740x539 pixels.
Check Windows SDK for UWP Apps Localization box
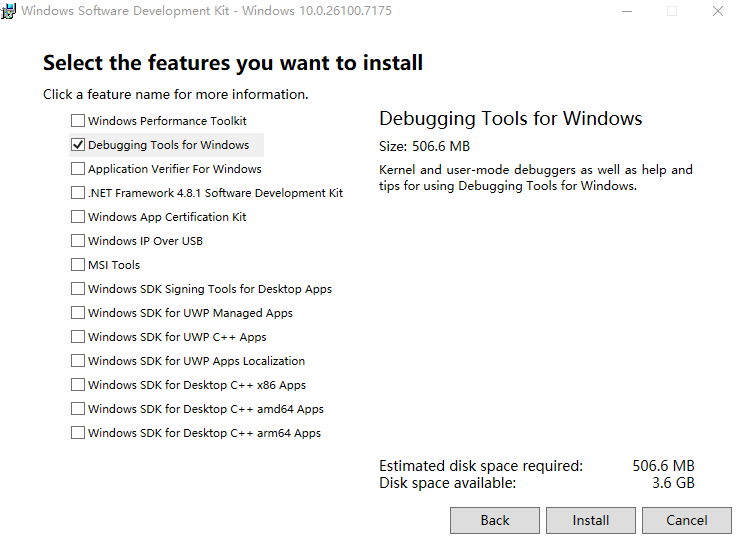(78, 361)
